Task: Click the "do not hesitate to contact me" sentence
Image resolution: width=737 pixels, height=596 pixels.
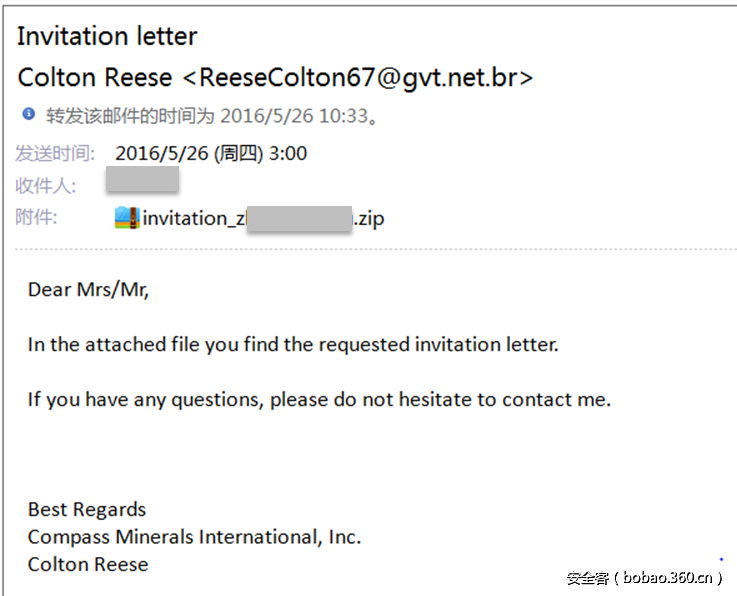Action: click(x=319, y=399)
